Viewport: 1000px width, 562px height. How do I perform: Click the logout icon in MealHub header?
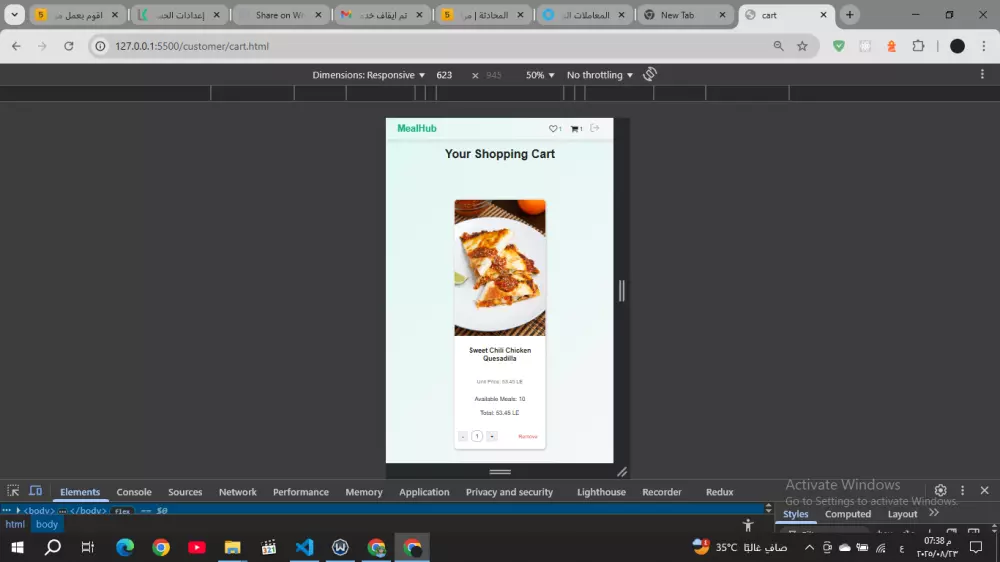tap(595, 128)
